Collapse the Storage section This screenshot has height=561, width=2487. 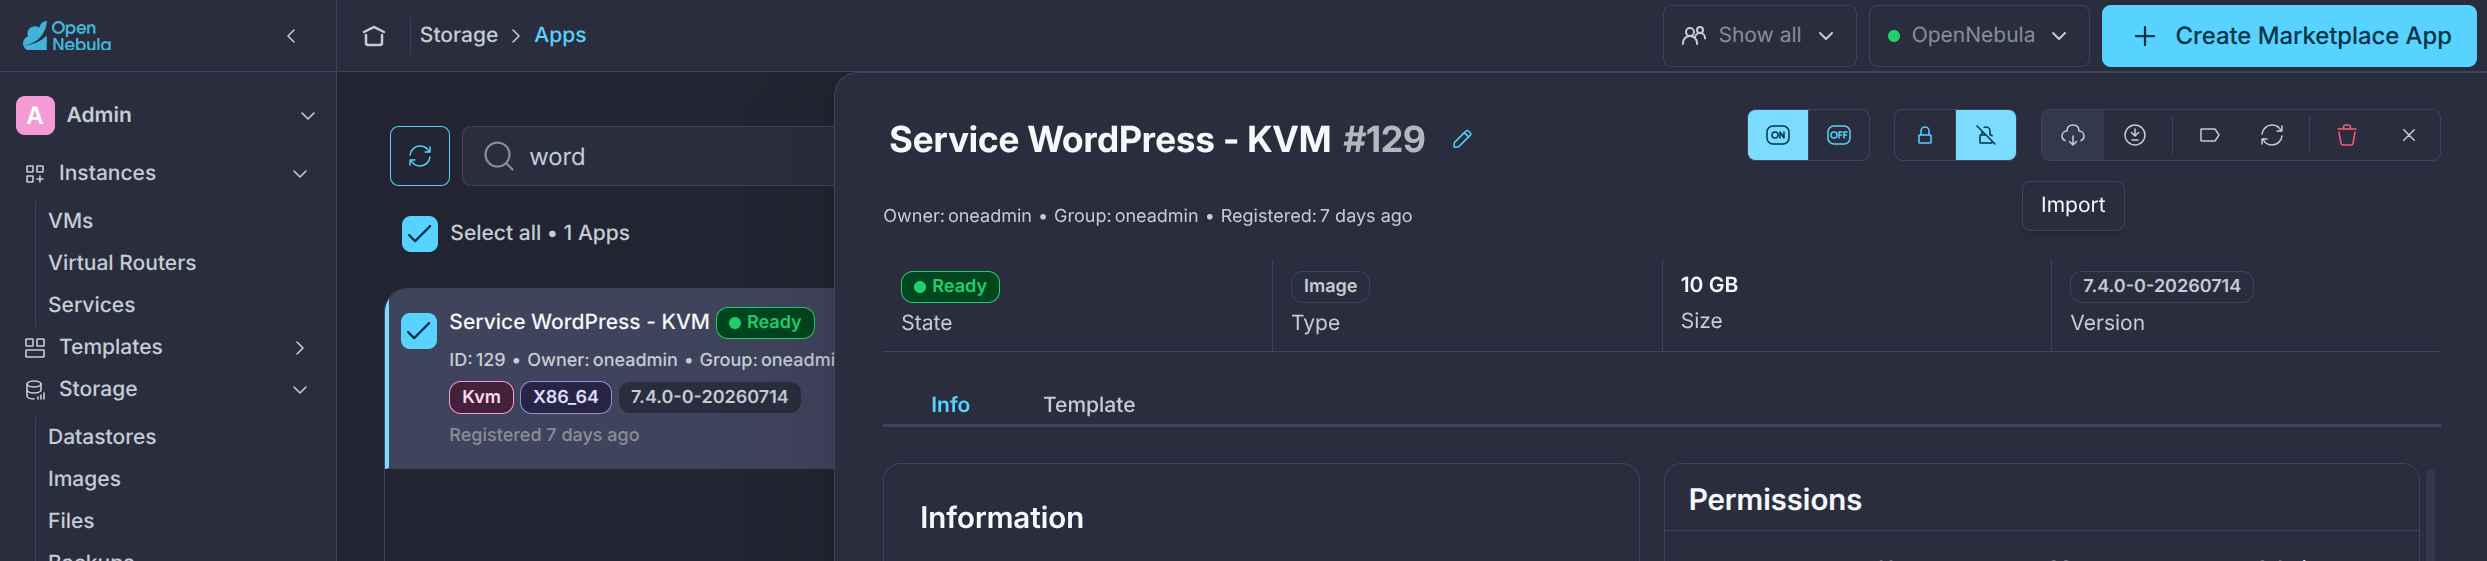coord(300,390)
